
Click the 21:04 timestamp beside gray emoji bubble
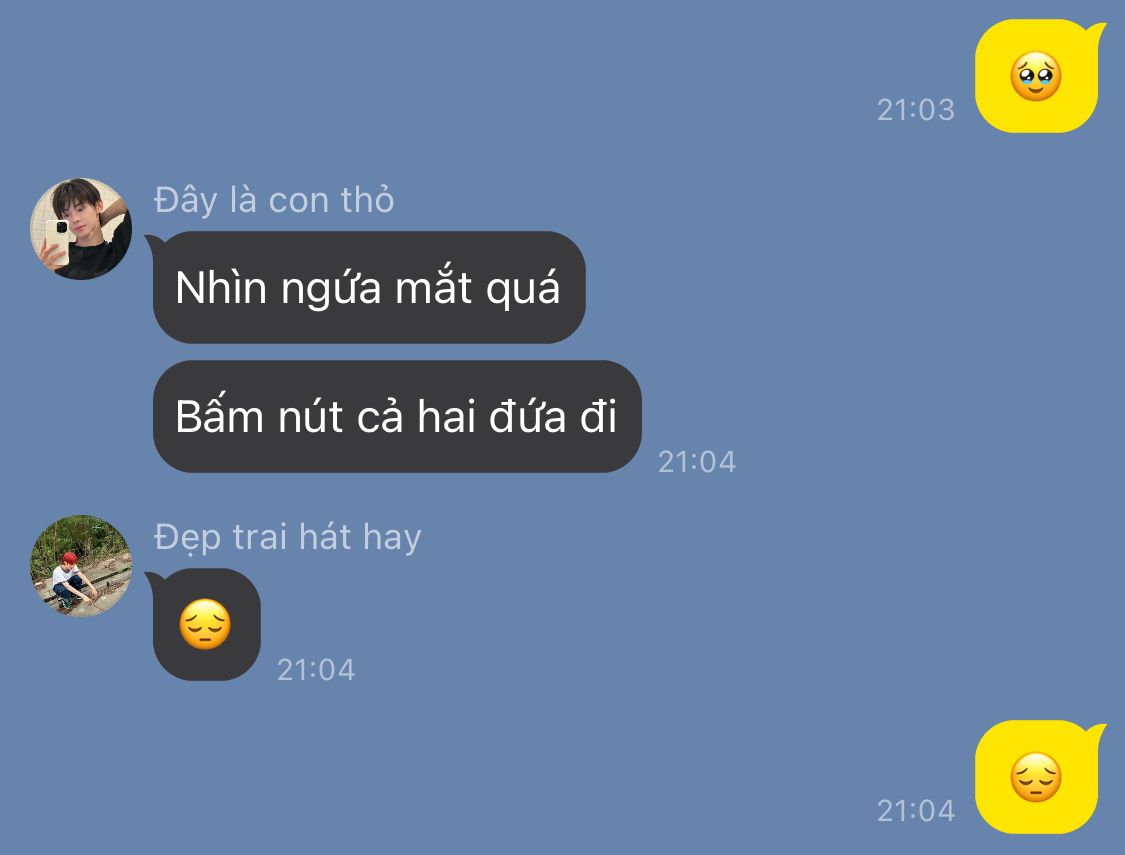[316, 670]
